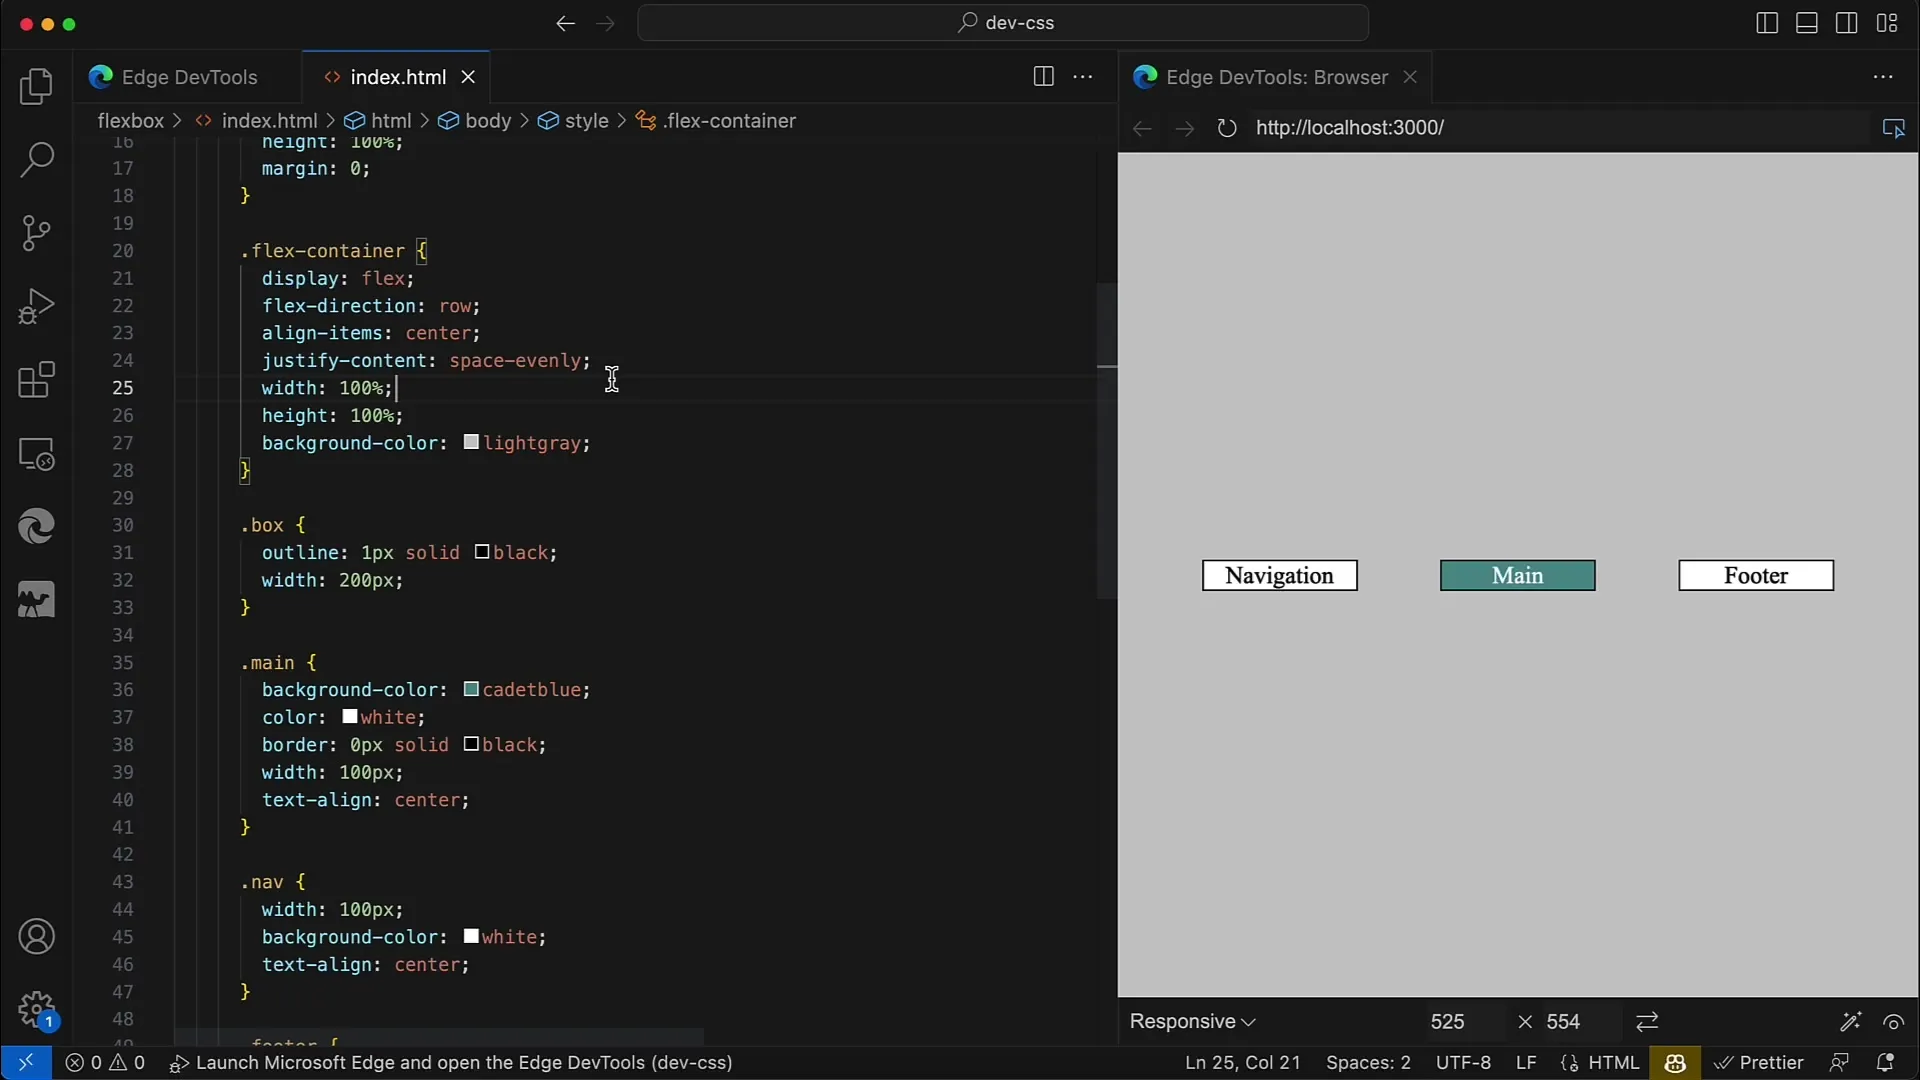Click the Run and Debug icon in sidebar

coord(36,306)
